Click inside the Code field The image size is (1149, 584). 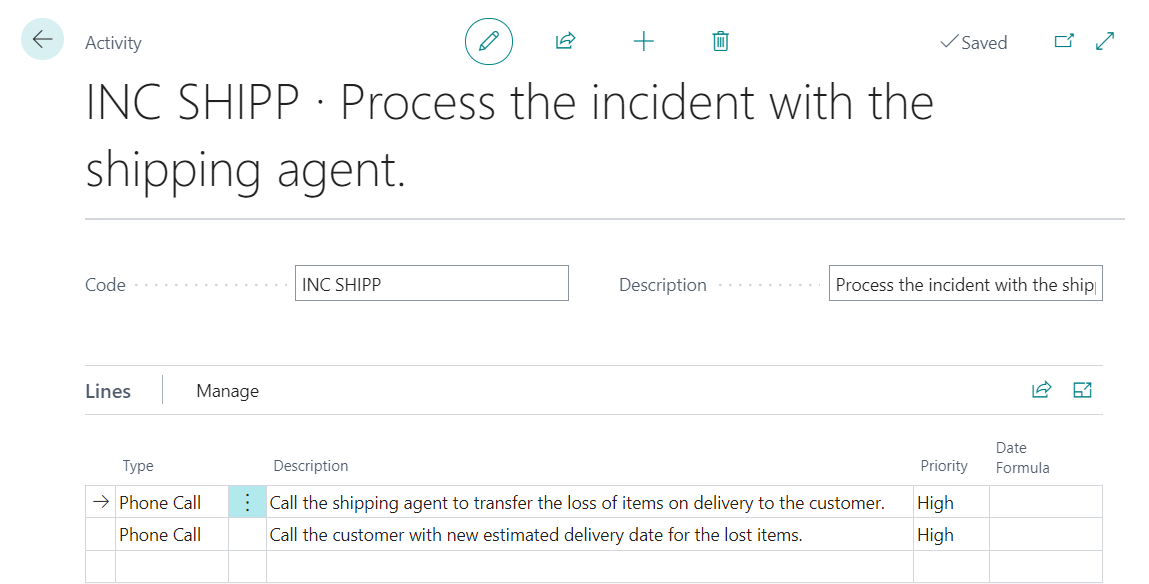coord(432,283)
